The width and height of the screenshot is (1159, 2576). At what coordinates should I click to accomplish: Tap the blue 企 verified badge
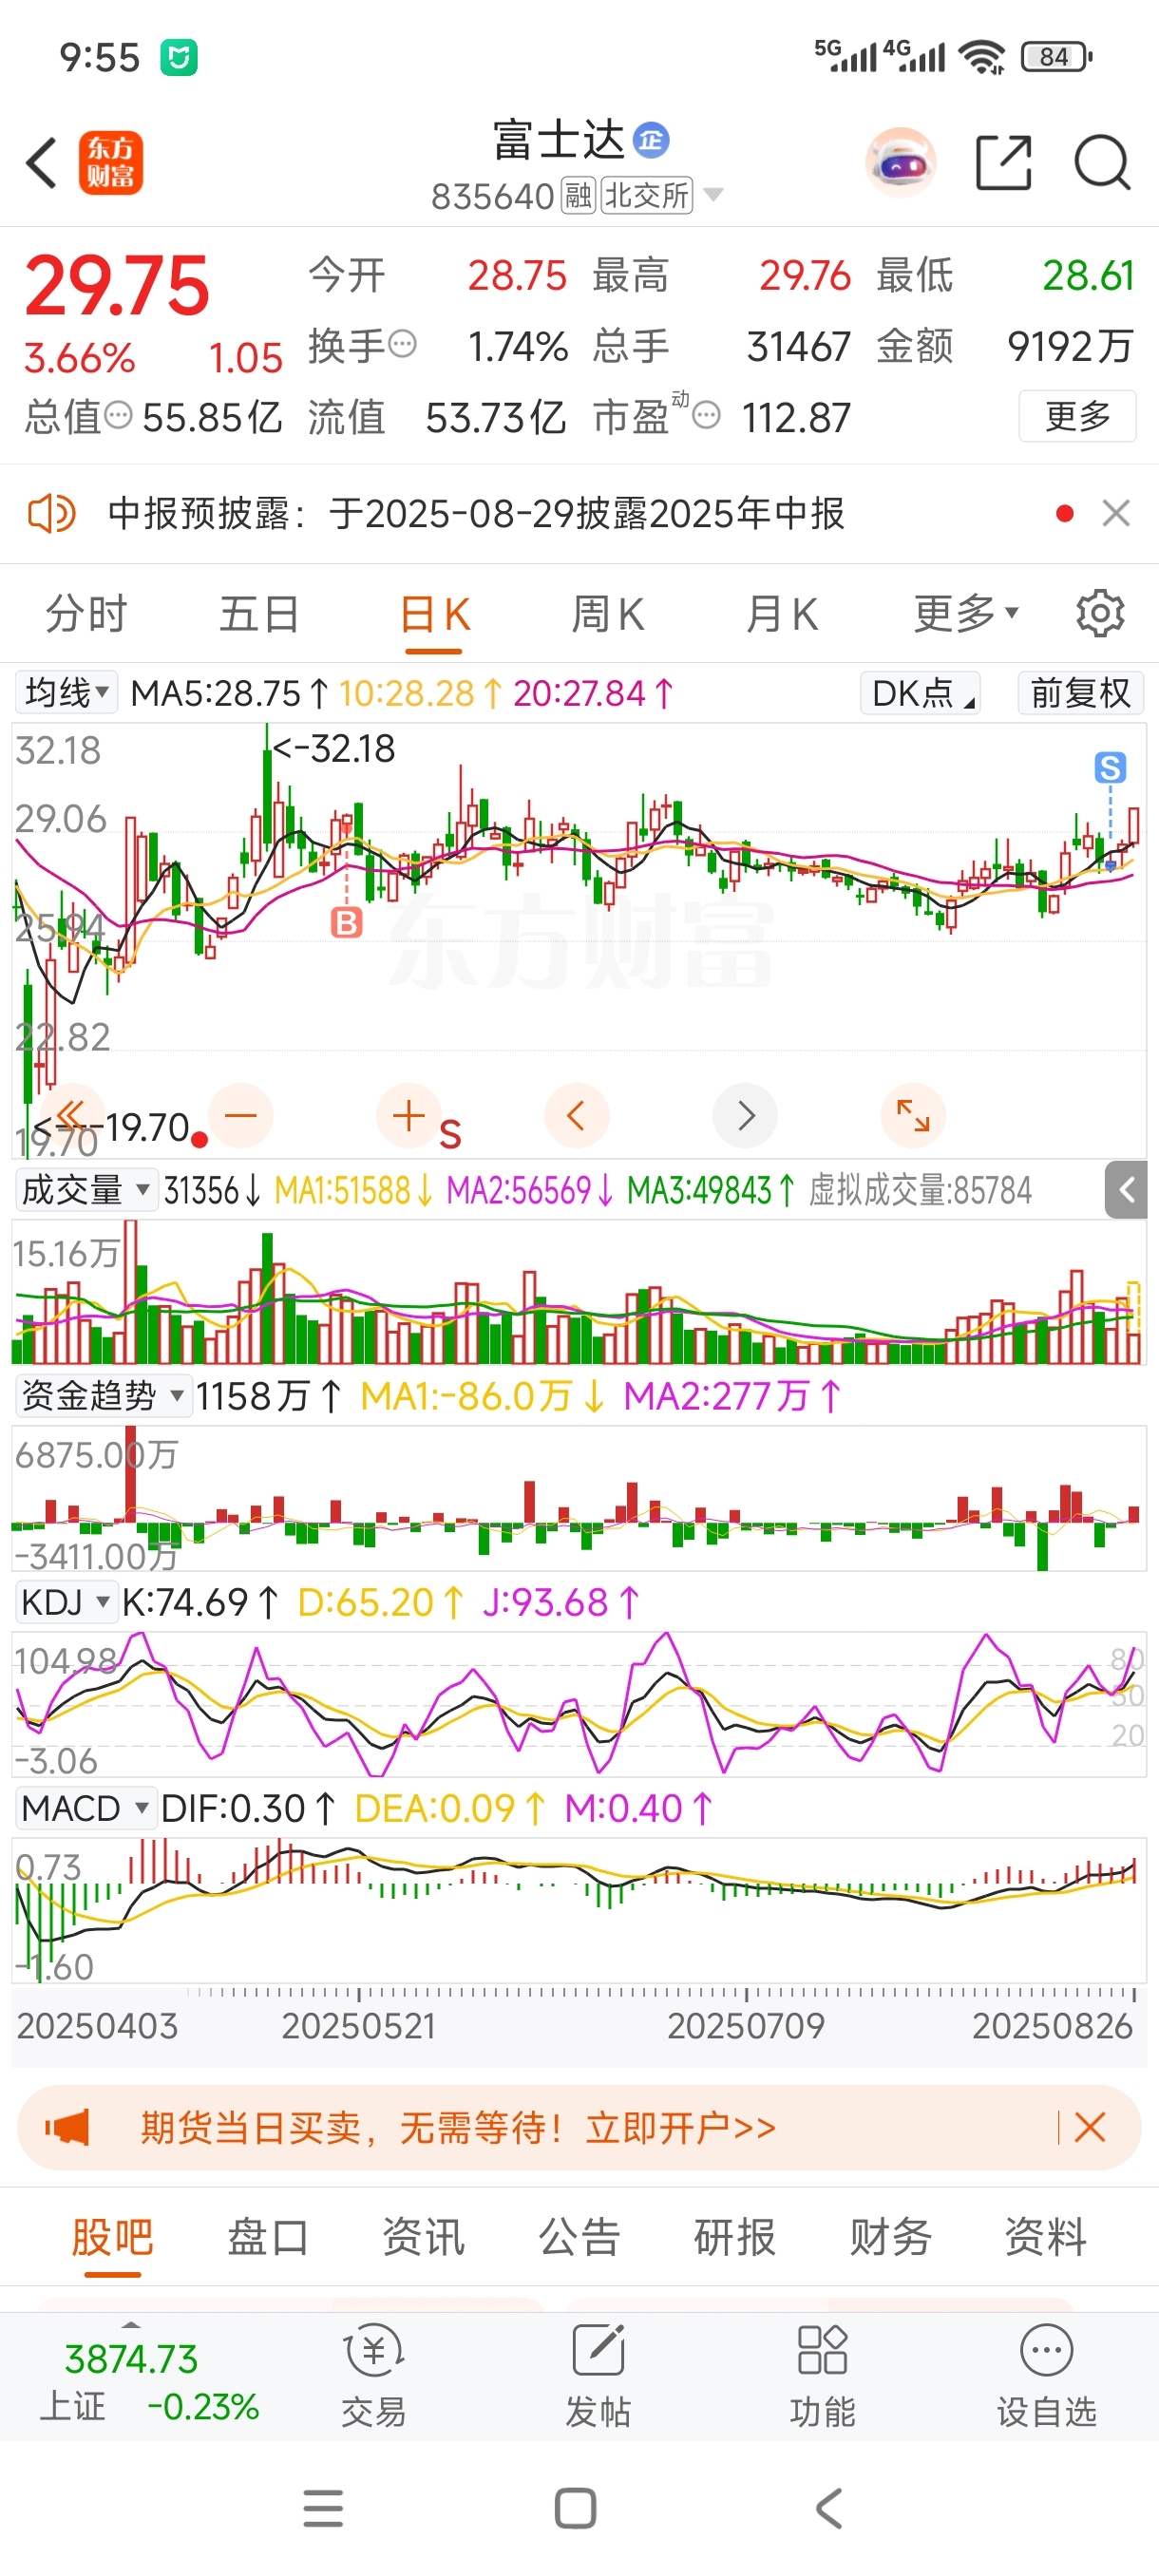(651, 140)
